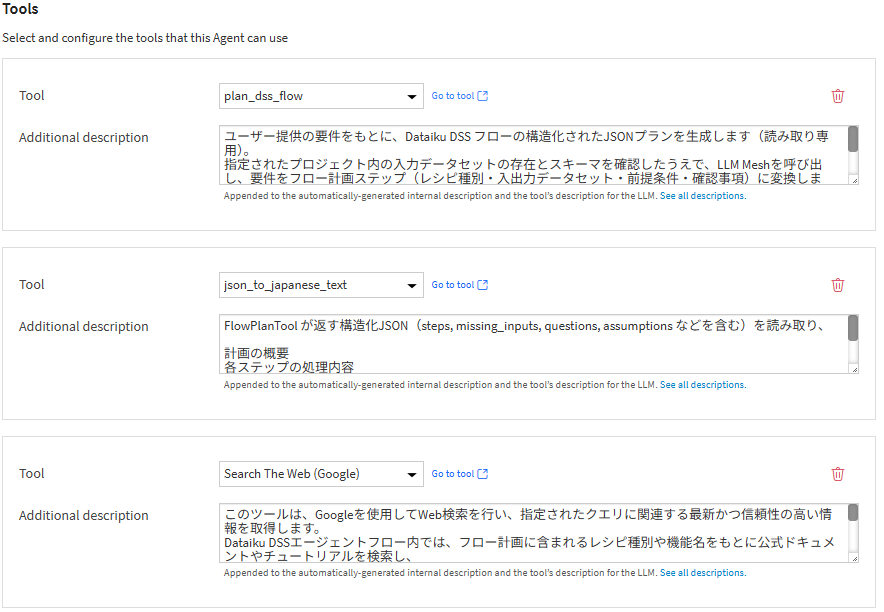Click in Search The Web additional description text area
This screenshot has width=884, height=612.
point(532,533)
